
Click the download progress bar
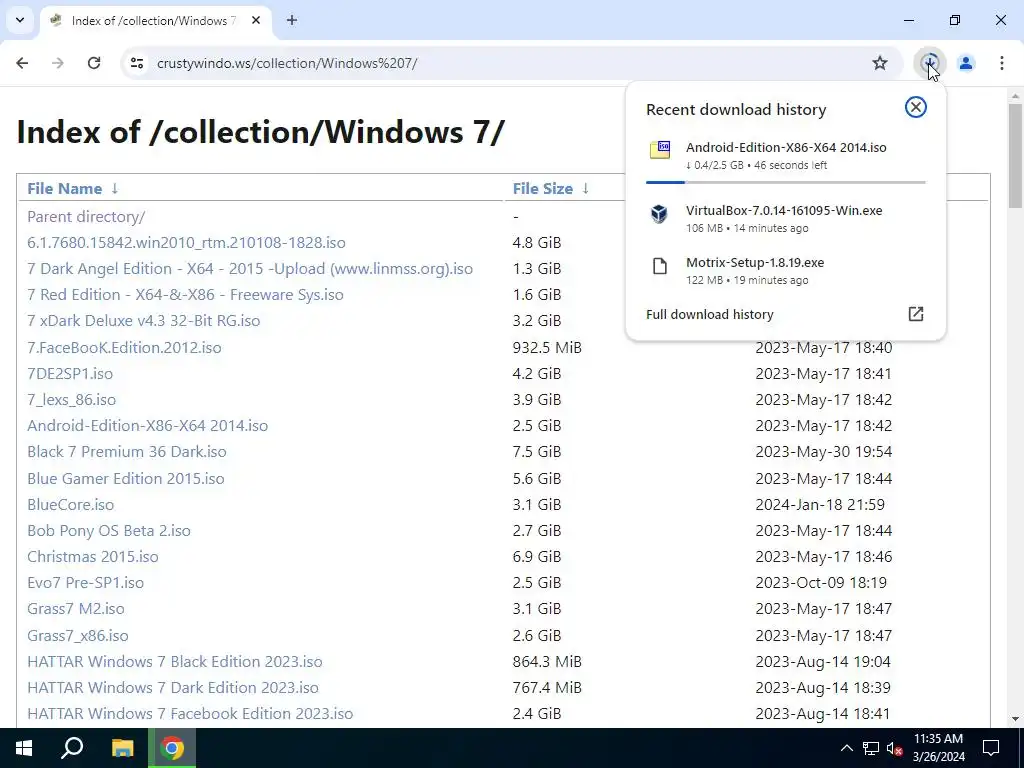click(x=786, y=182)
